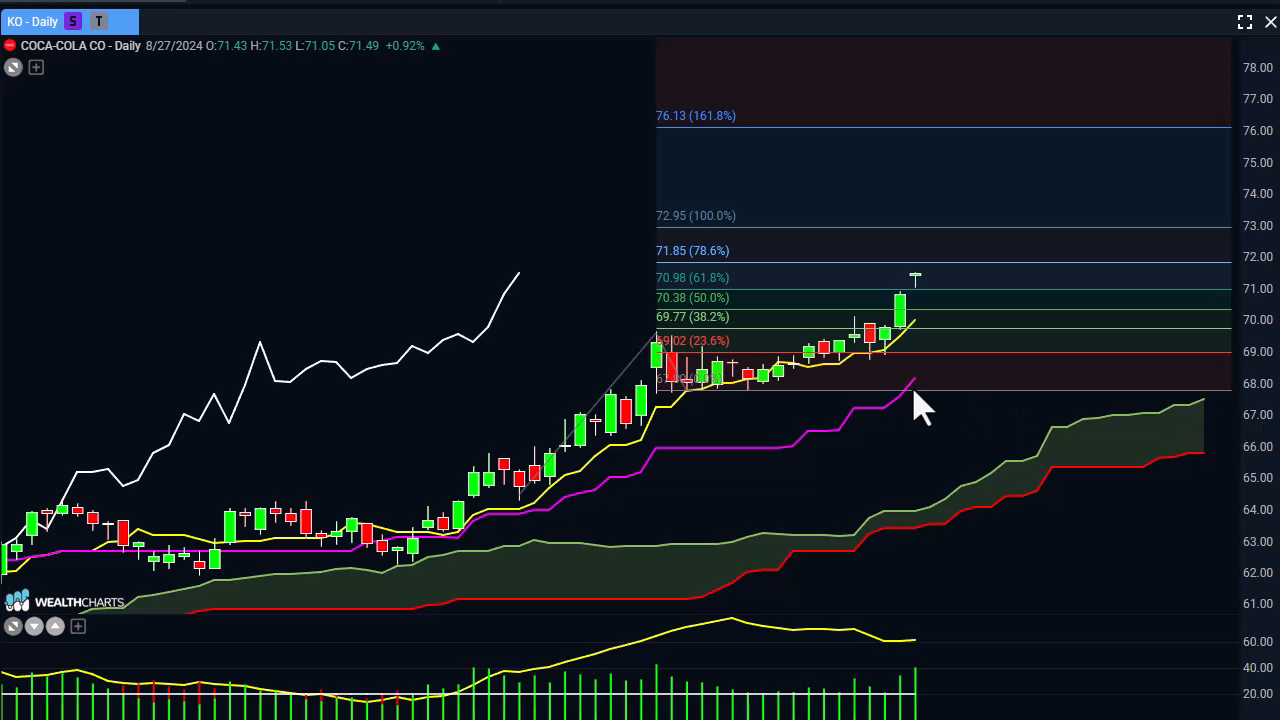Click the 8/27/2024 date readout
The height and width of the screenshot is (720, 1280).
[174, 46]
